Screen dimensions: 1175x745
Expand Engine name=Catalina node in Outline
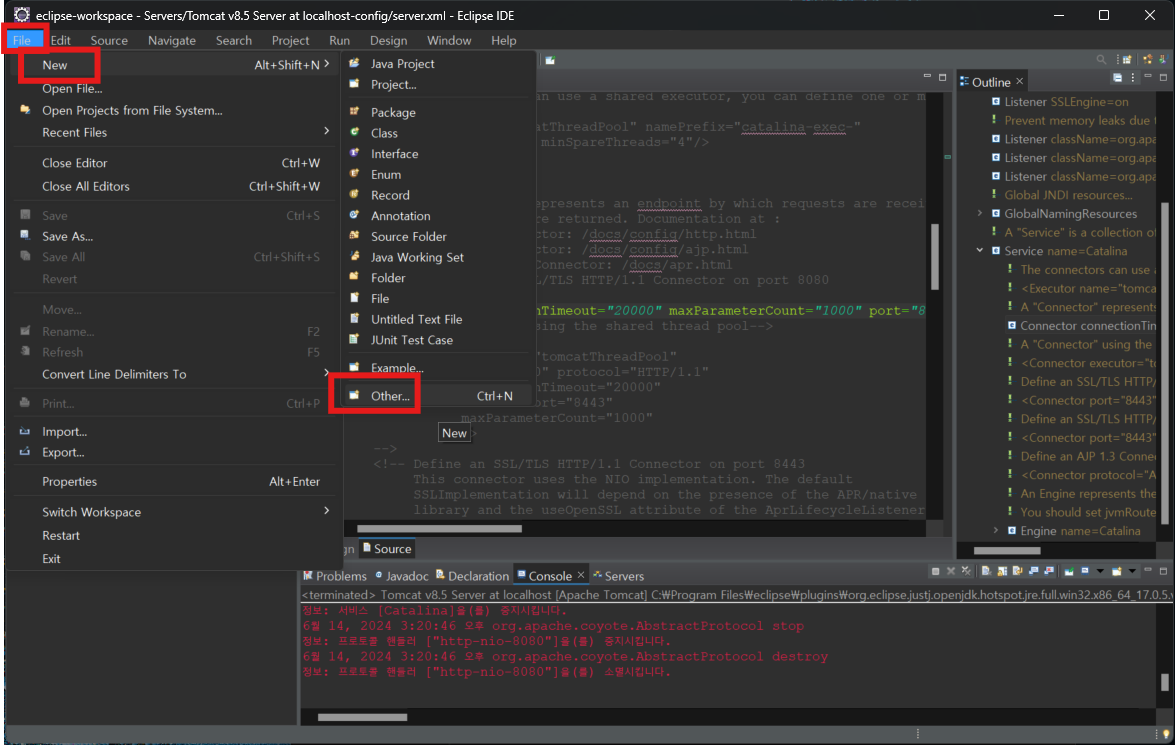pyautogui.click(x=996, y=531)
